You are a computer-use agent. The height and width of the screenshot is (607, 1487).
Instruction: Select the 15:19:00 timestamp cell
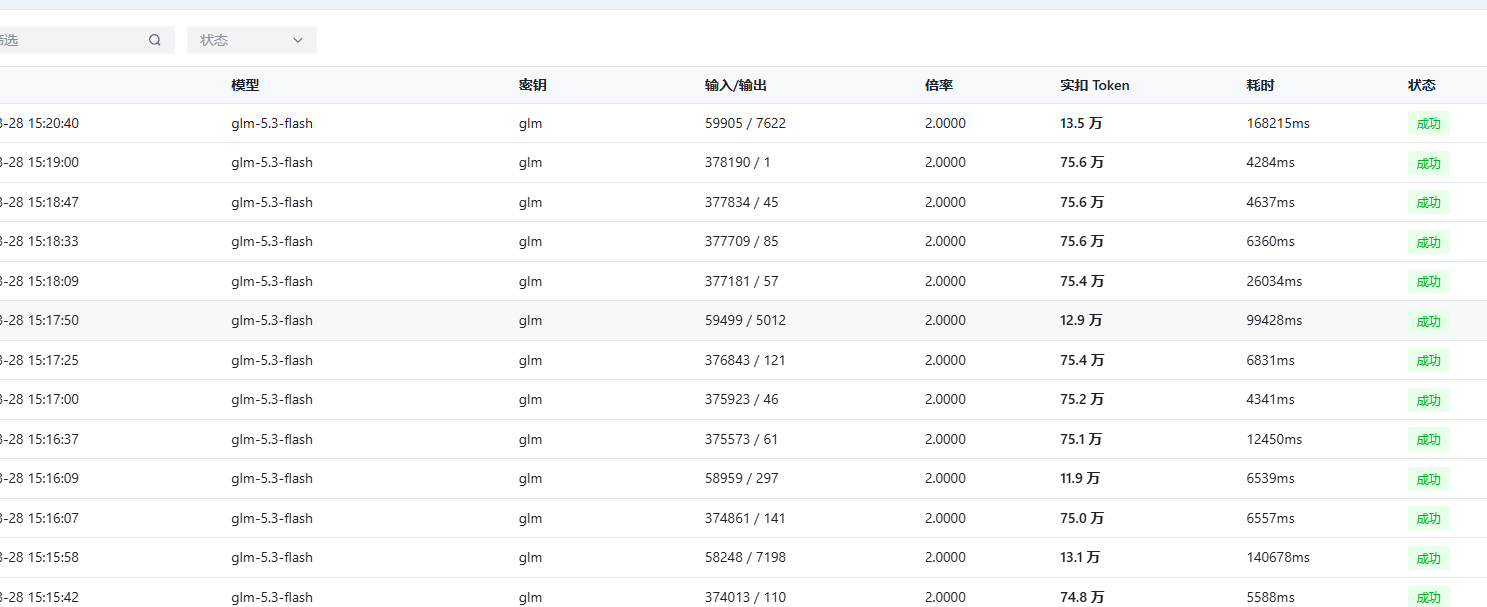click(x=39, y=162)
